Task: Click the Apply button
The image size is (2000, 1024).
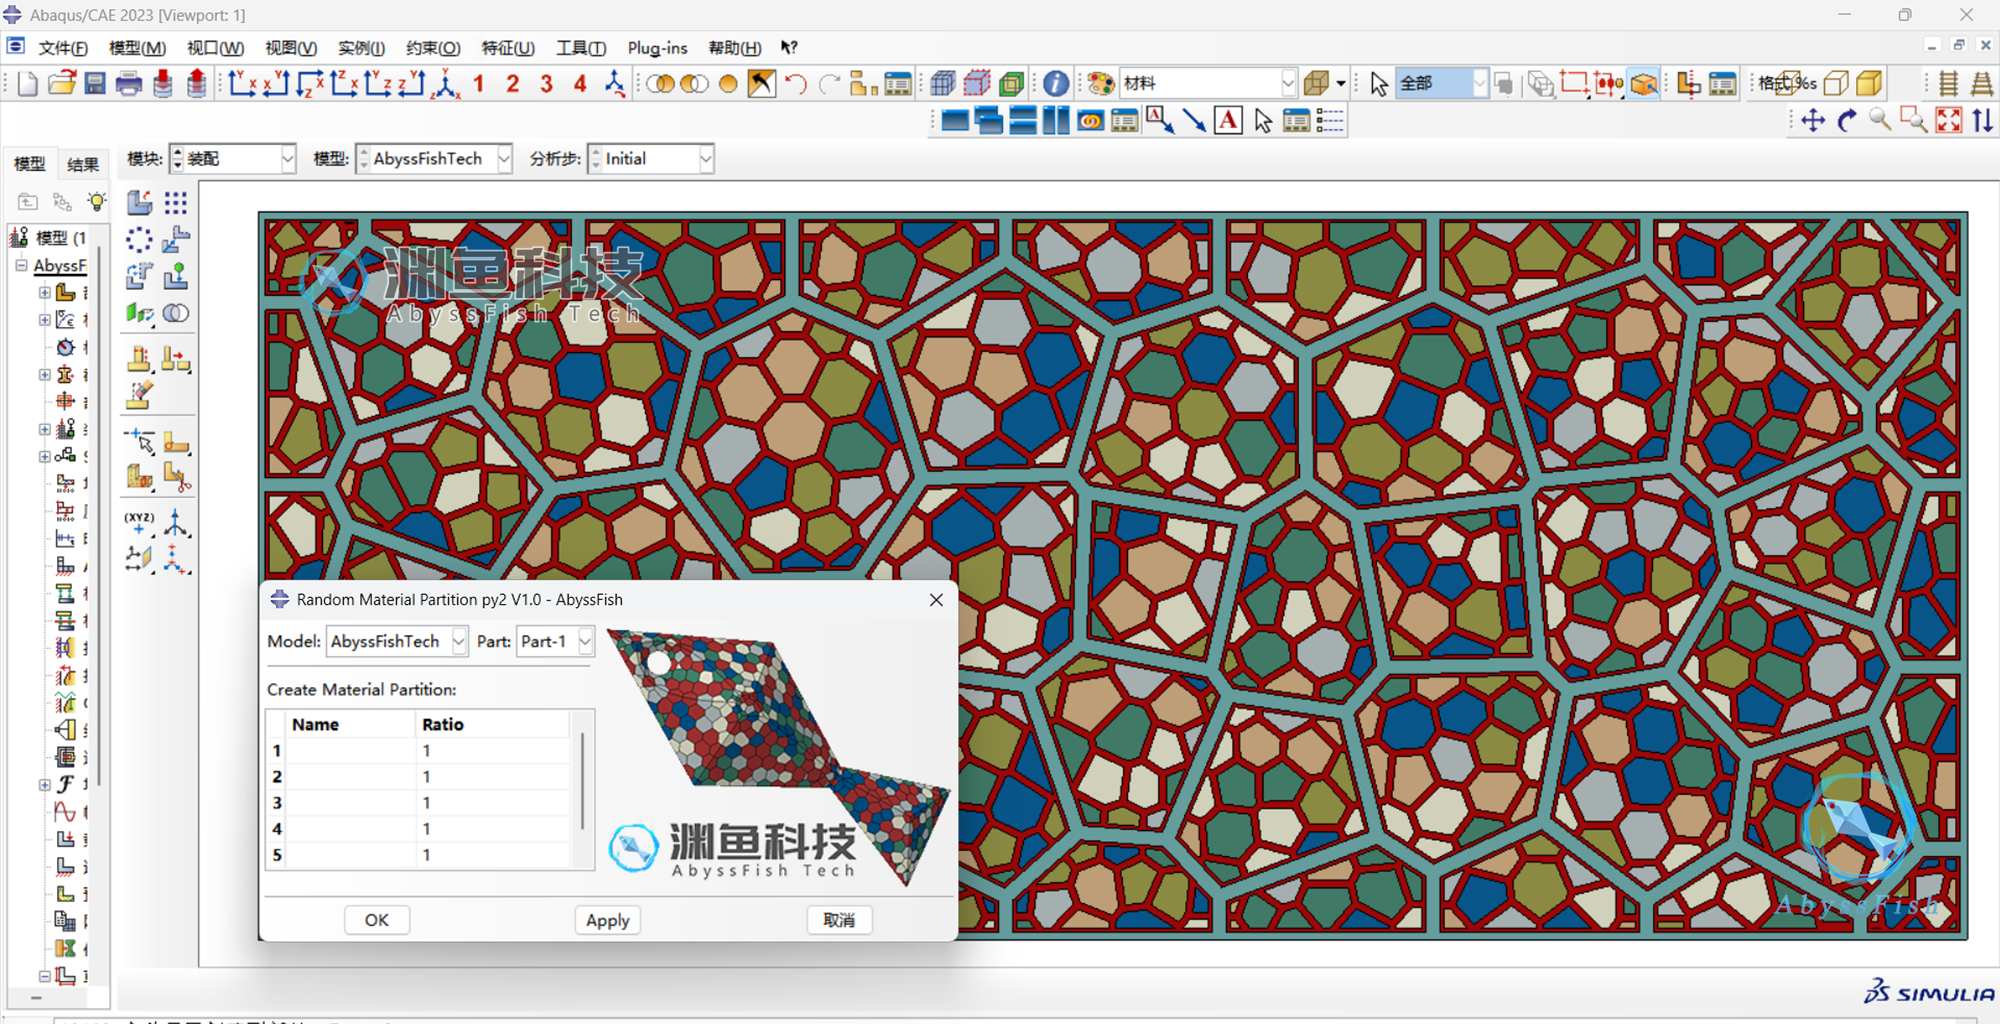Action: click(608, 920)
